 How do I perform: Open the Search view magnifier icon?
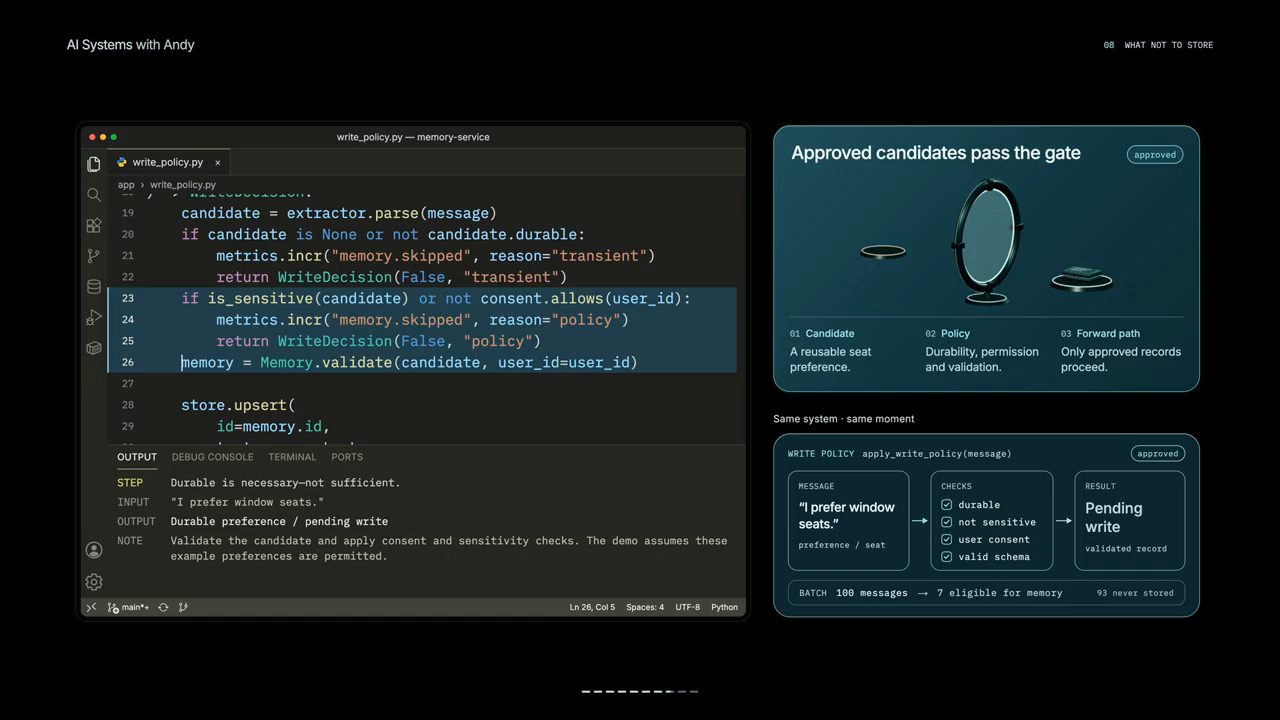(x=94, y=195)
